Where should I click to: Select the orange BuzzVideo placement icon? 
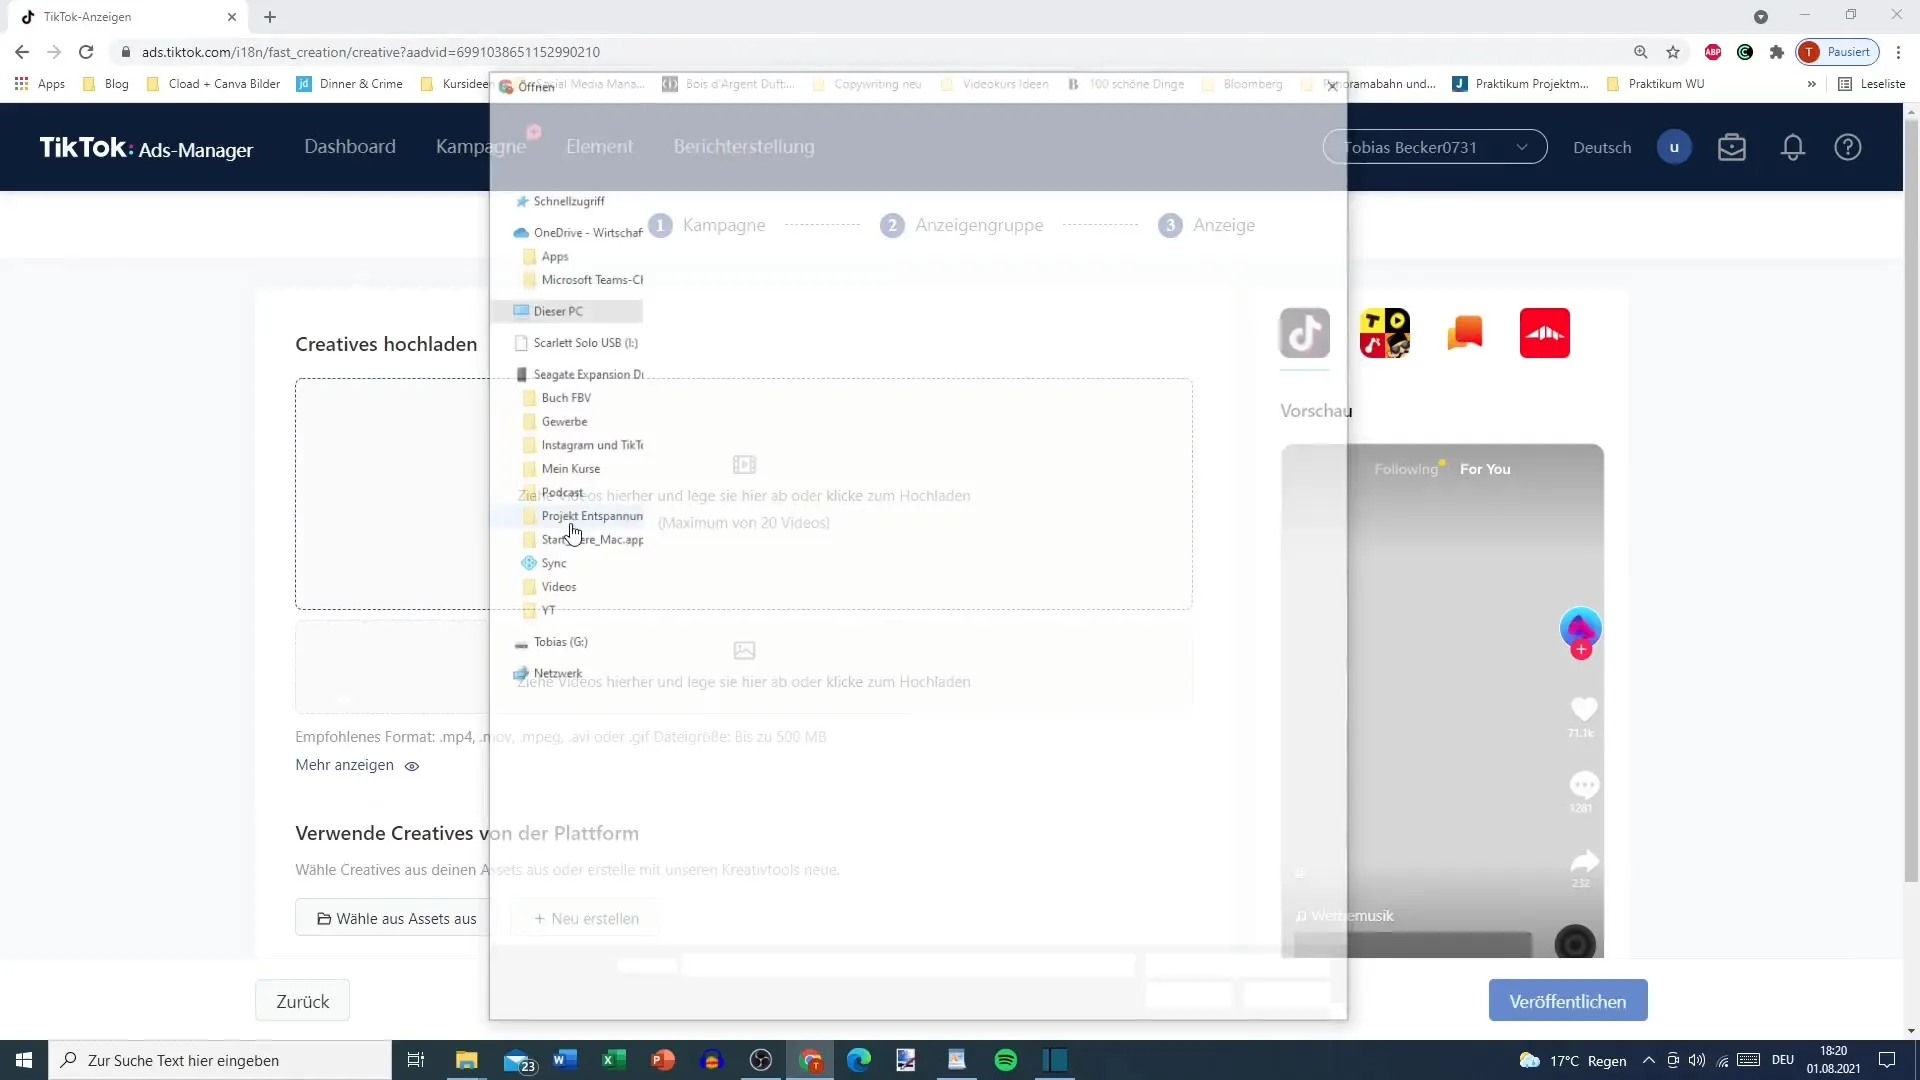click(x=1464, y=333)
